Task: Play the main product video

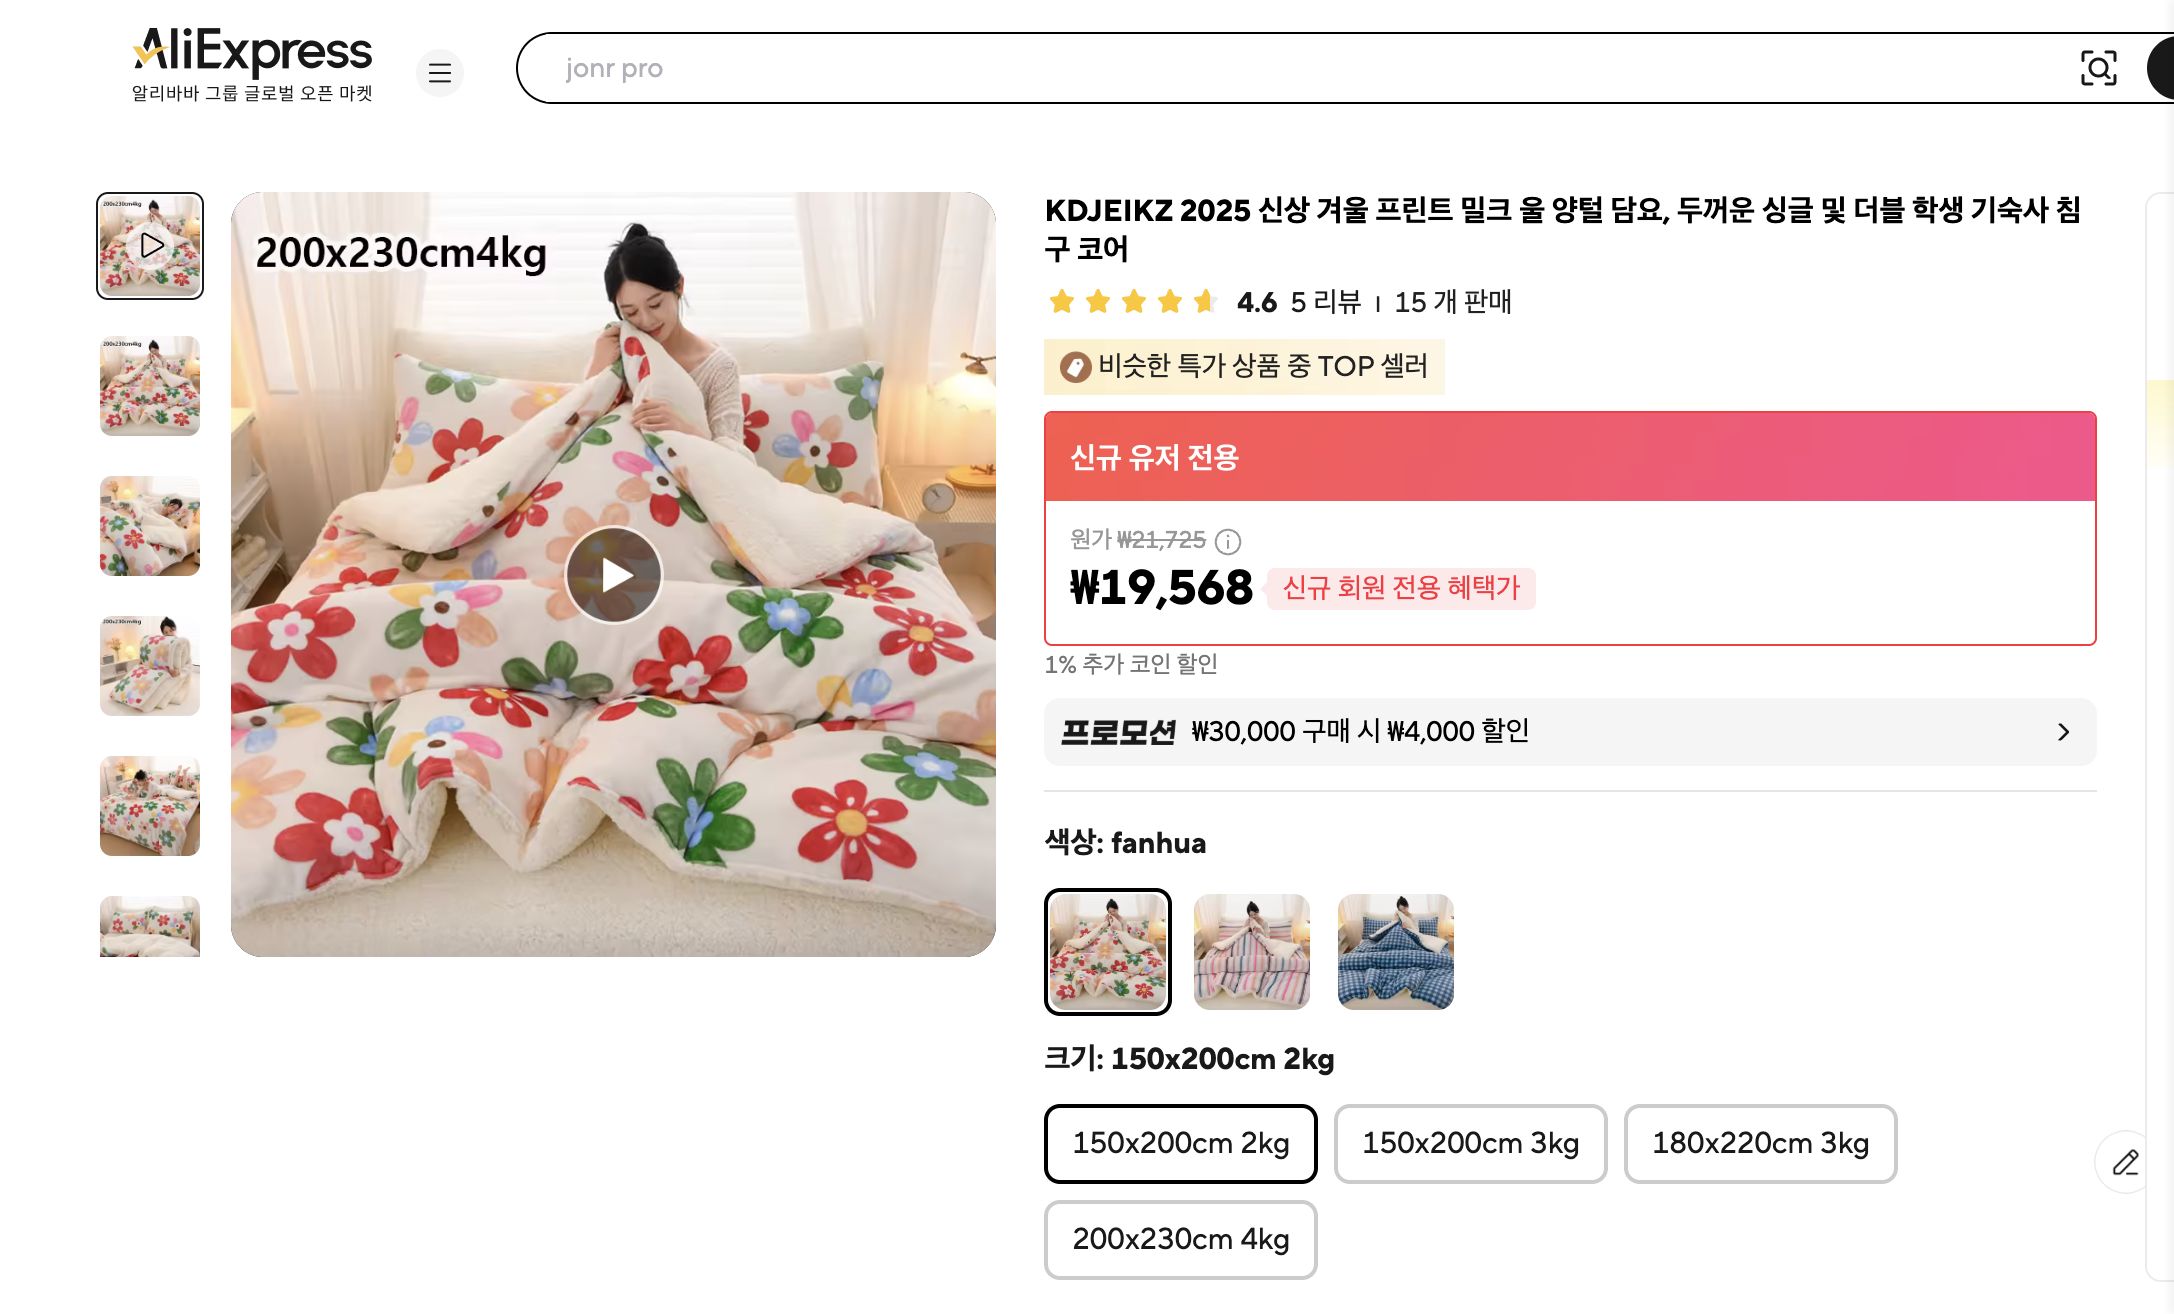Action: click(613, 572)
